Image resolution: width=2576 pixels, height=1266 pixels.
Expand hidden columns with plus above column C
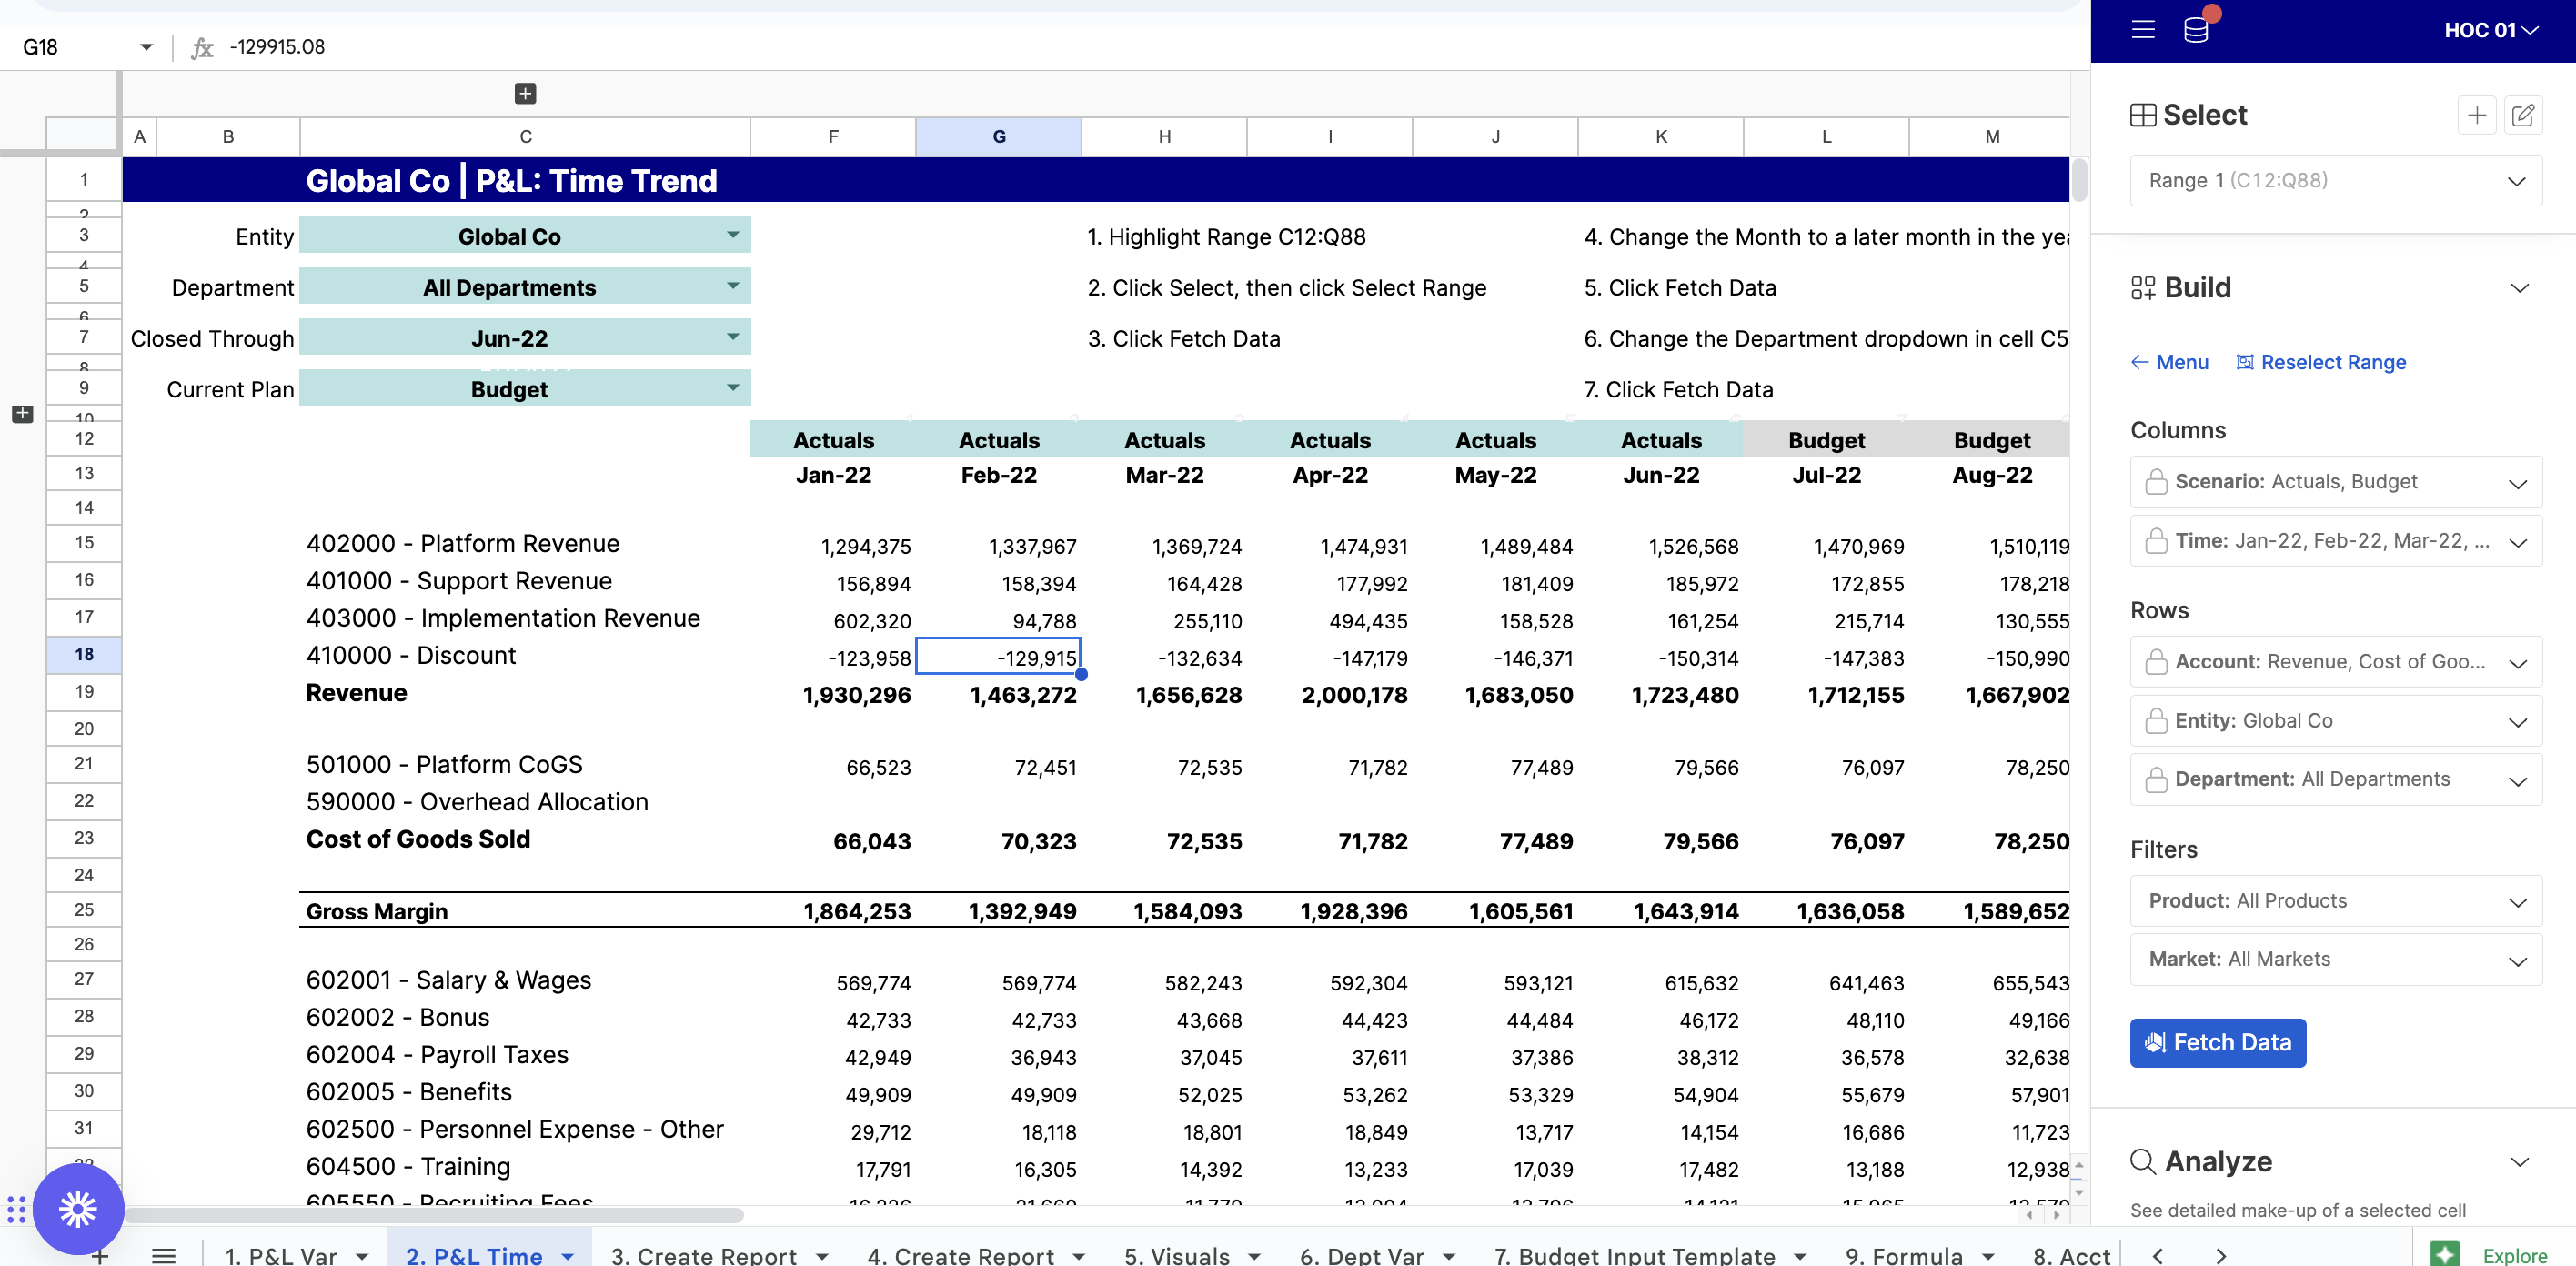525,94
